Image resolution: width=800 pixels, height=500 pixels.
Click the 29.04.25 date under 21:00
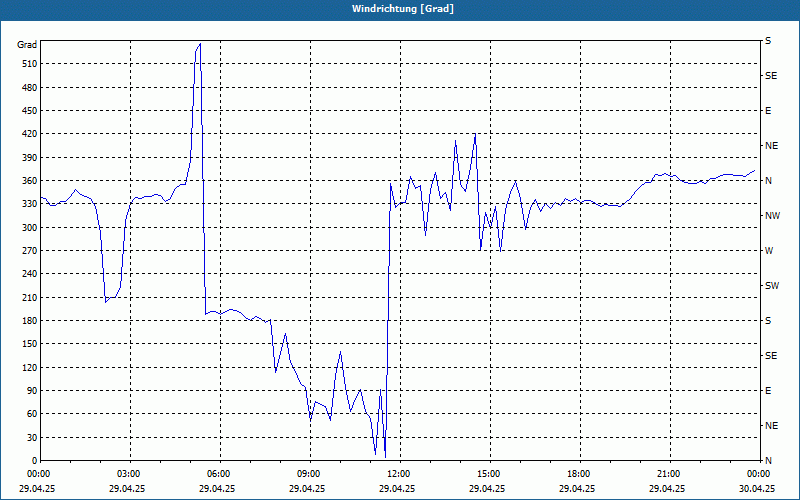[x=667, y=488]
